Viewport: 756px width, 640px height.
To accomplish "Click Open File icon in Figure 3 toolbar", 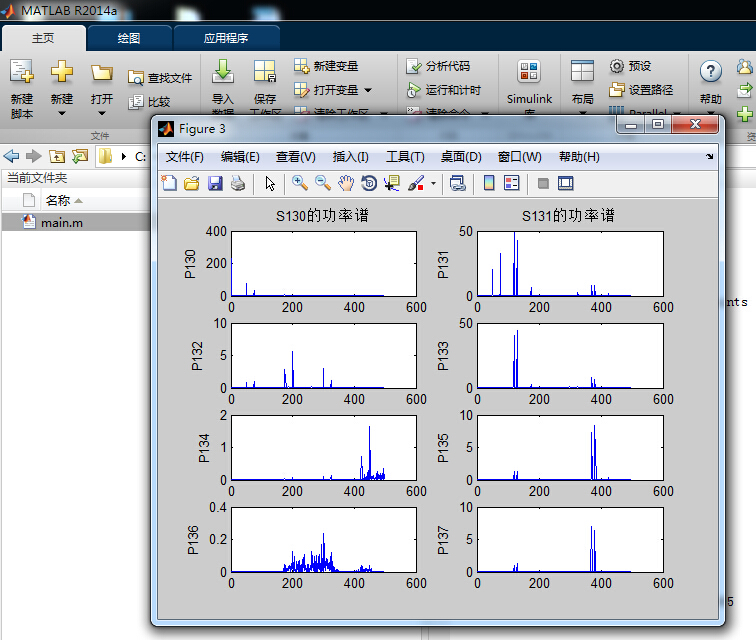I will coord(192,183).
